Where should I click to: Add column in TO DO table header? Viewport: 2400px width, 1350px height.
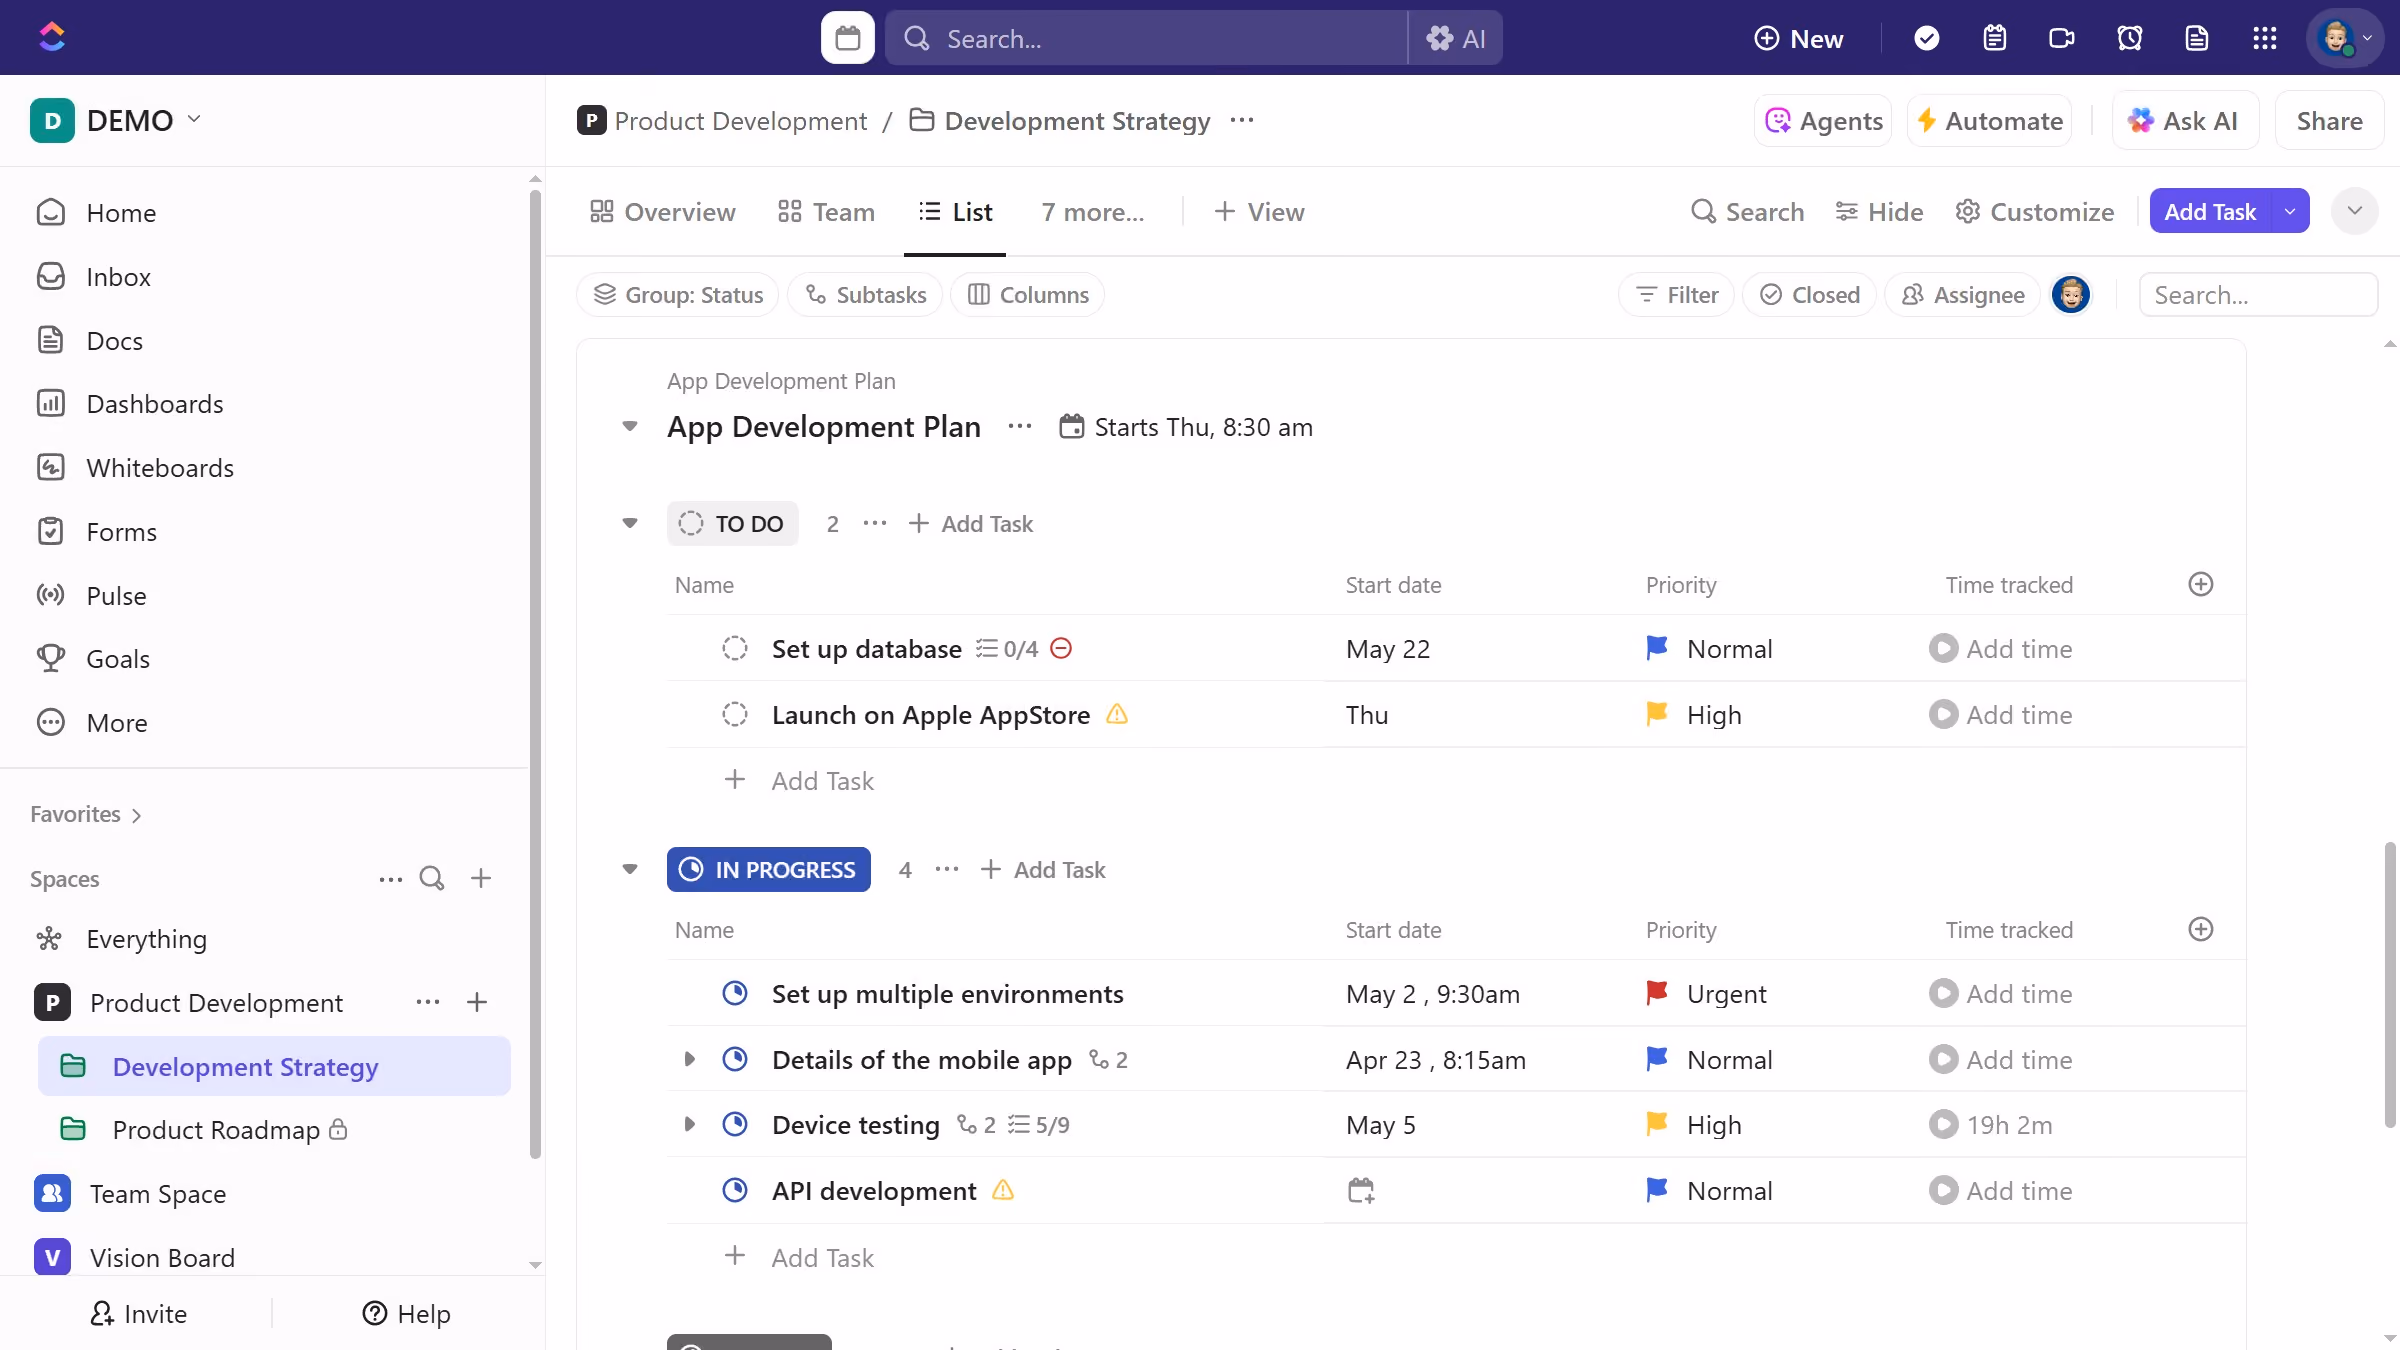[x=2200, y=584]
